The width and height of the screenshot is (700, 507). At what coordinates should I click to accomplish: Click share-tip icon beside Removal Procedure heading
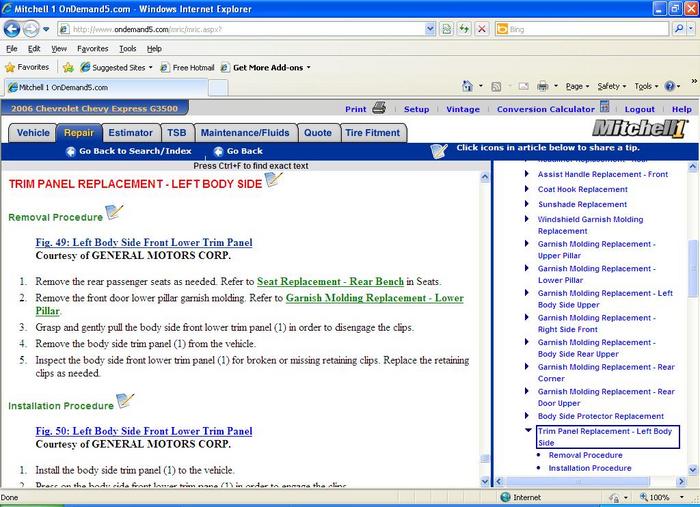click(114, 212)
